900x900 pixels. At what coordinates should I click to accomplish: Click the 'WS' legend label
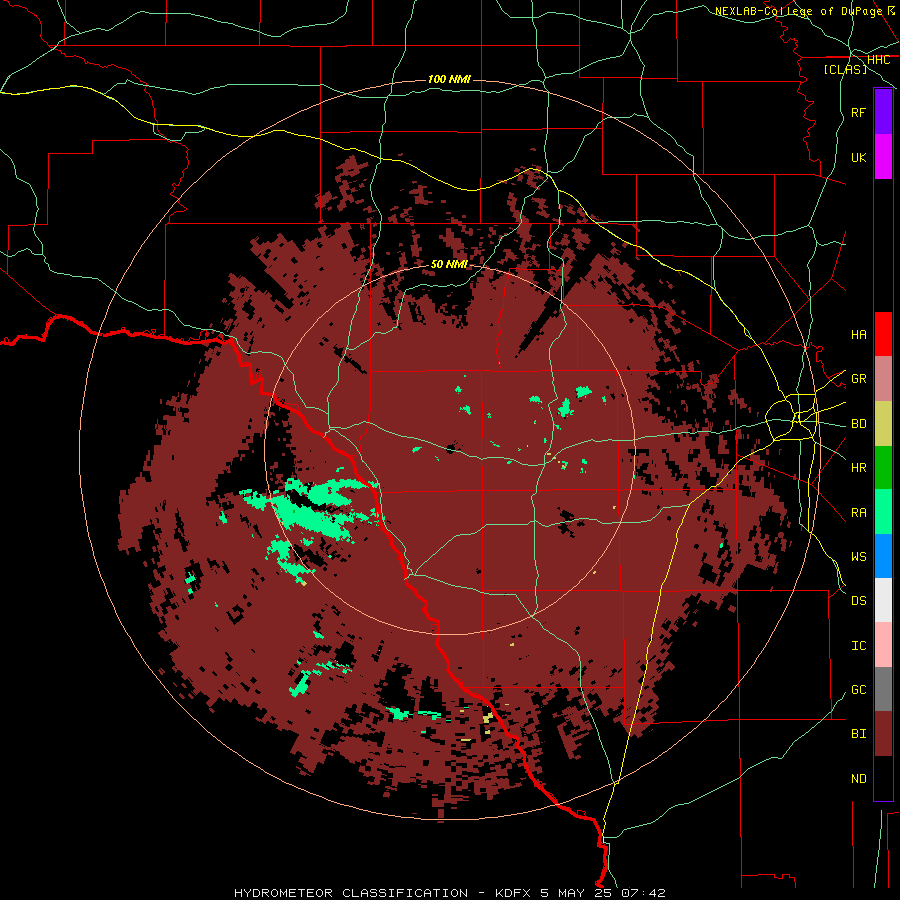858,557
